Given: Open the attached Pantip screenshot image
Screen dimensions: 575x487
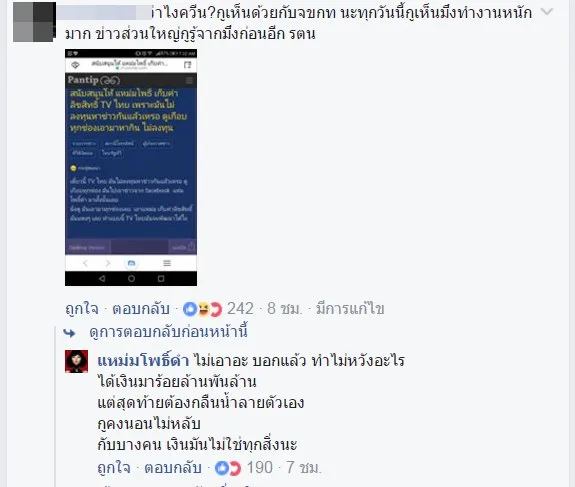Looking at the screenshot, I should point(131,167).
